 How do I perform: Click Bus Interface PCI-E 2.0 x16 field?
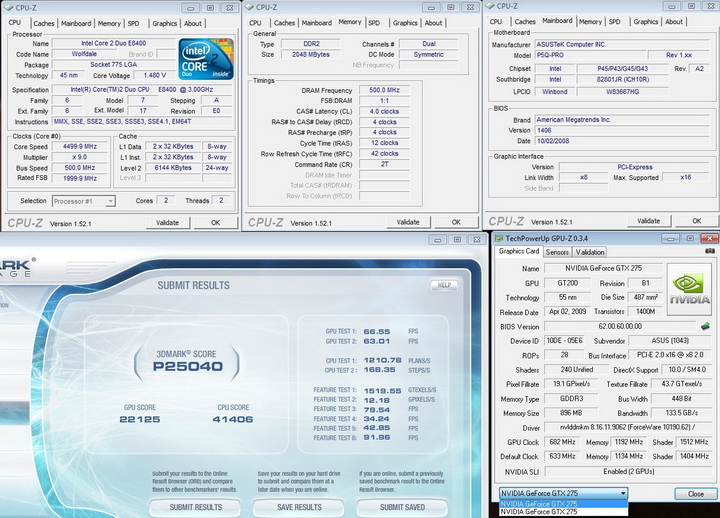(669, 355)
